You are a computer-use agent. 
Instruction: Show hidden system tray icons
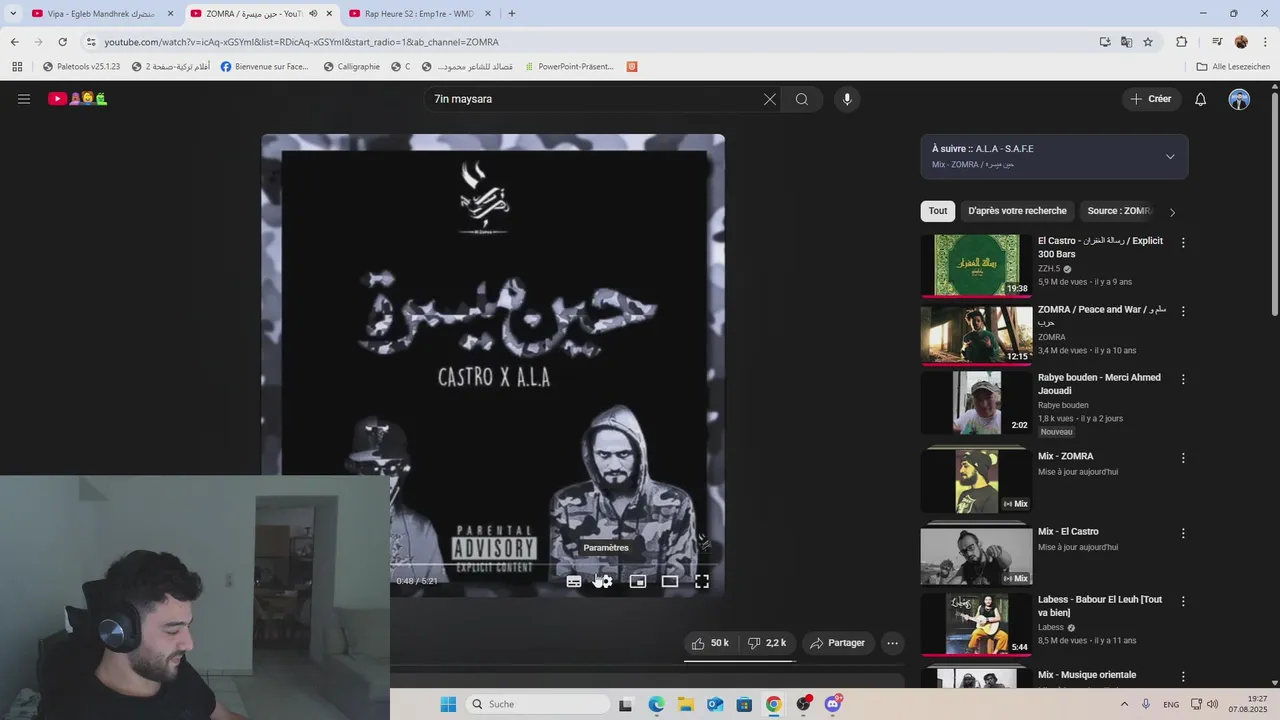(1124, 704)
